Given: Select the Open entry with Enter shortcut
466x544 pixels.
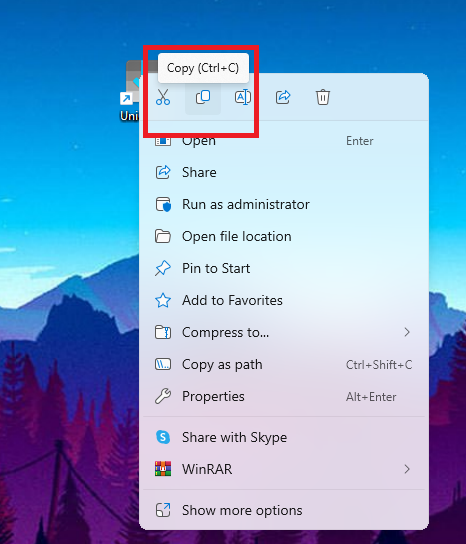Looking at the screenshot, I should click(284, 141).
